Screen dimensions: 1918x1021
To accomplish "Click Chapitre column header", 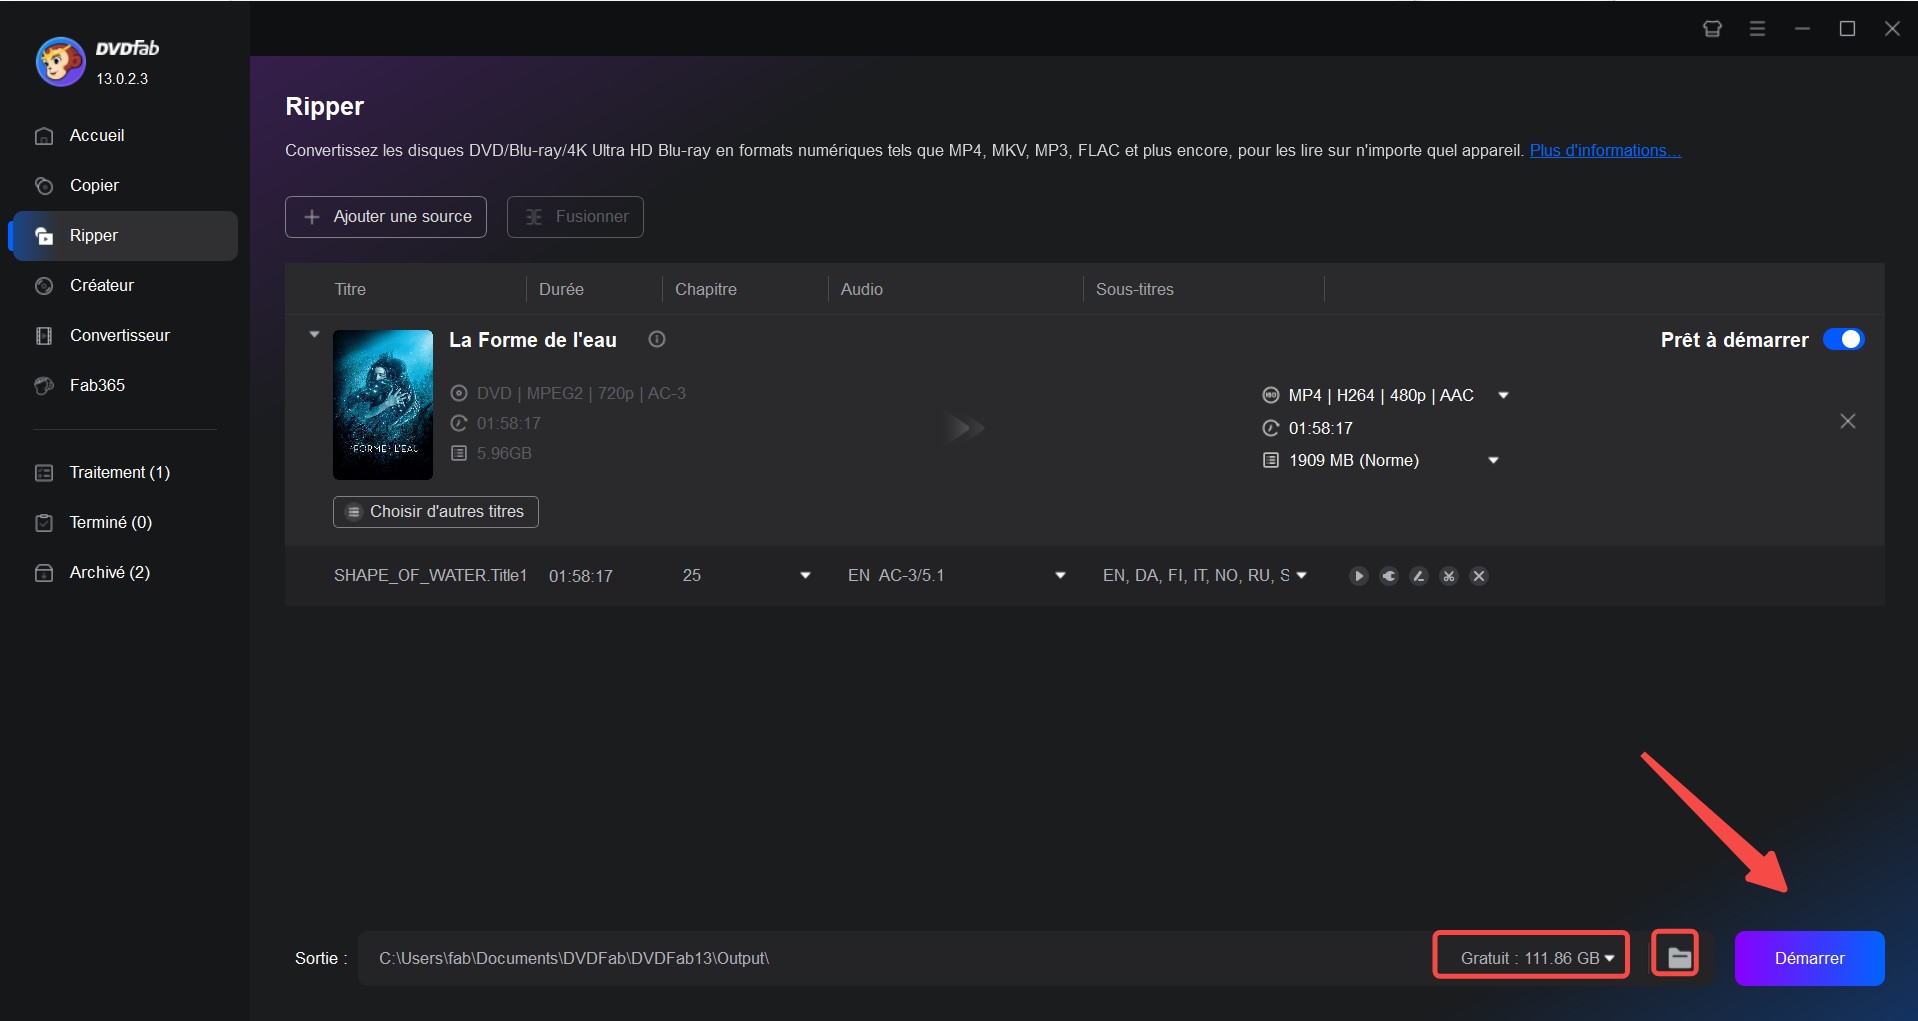I will coord(706,289).
